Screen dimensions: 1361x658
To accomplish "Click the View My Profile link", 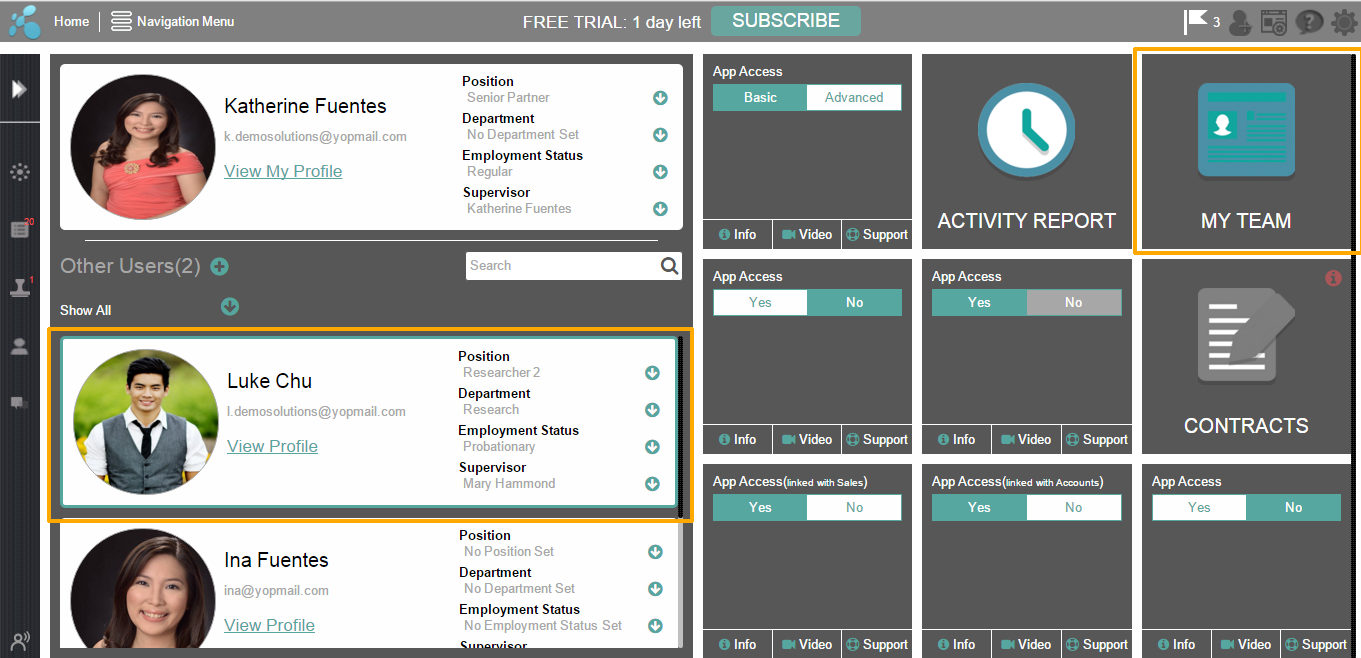I will 283,172.
